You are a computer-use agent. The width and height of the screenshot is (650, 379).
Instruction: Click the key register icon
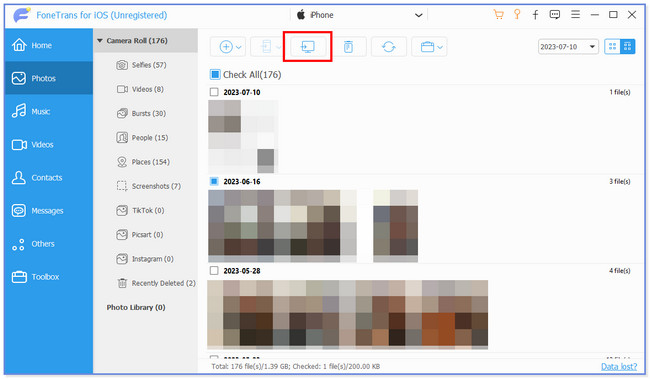tap(517, 15)
